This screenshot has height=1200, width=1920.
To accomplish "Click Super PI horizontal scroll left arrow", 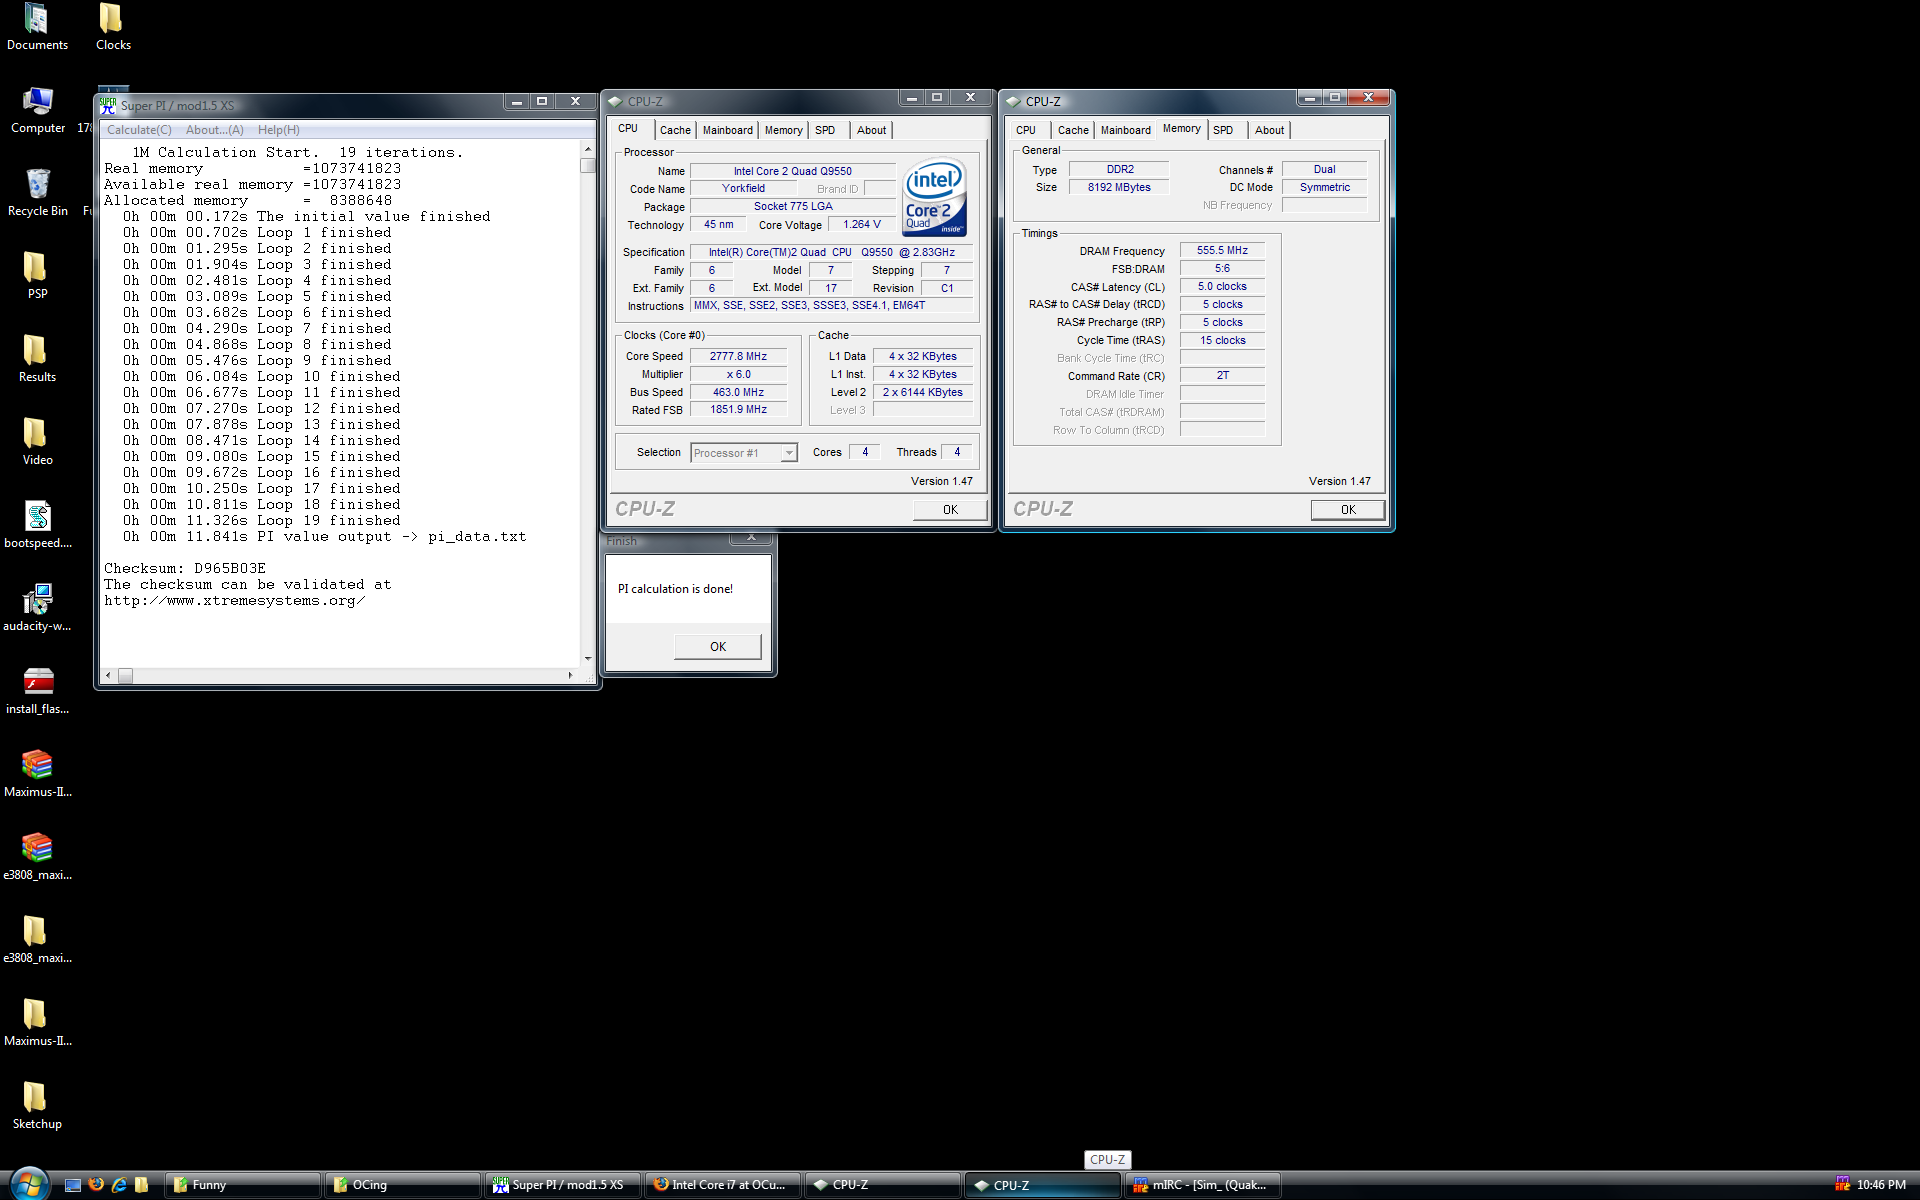I will [x=109, y=675].
